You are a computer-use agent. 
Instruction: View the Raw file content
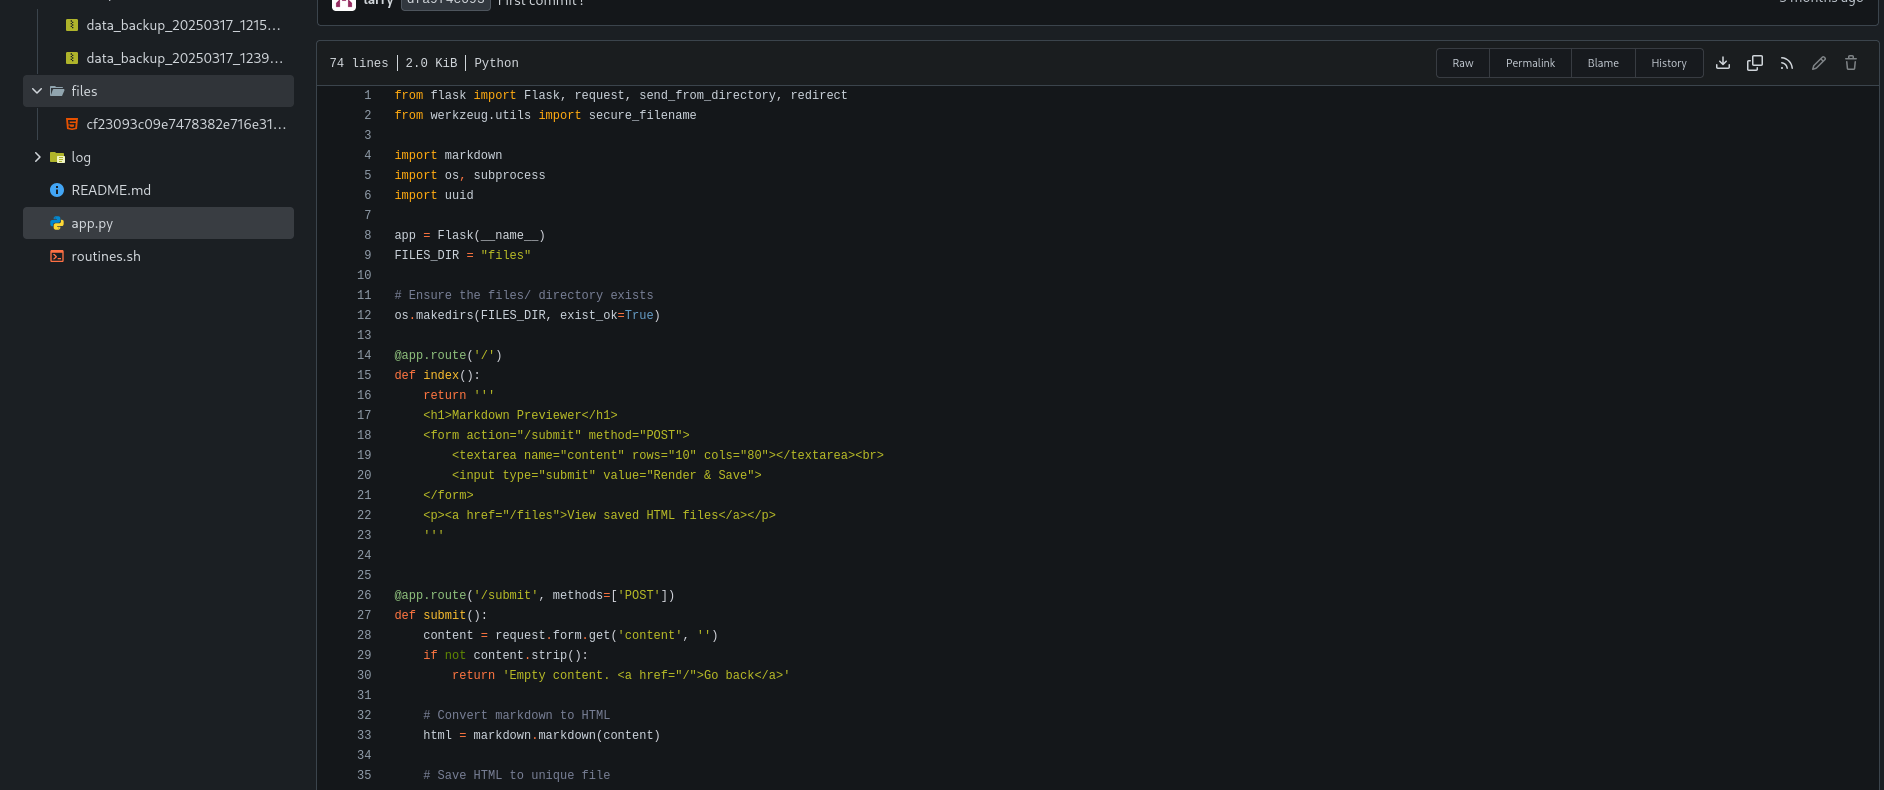(1463, 63)
